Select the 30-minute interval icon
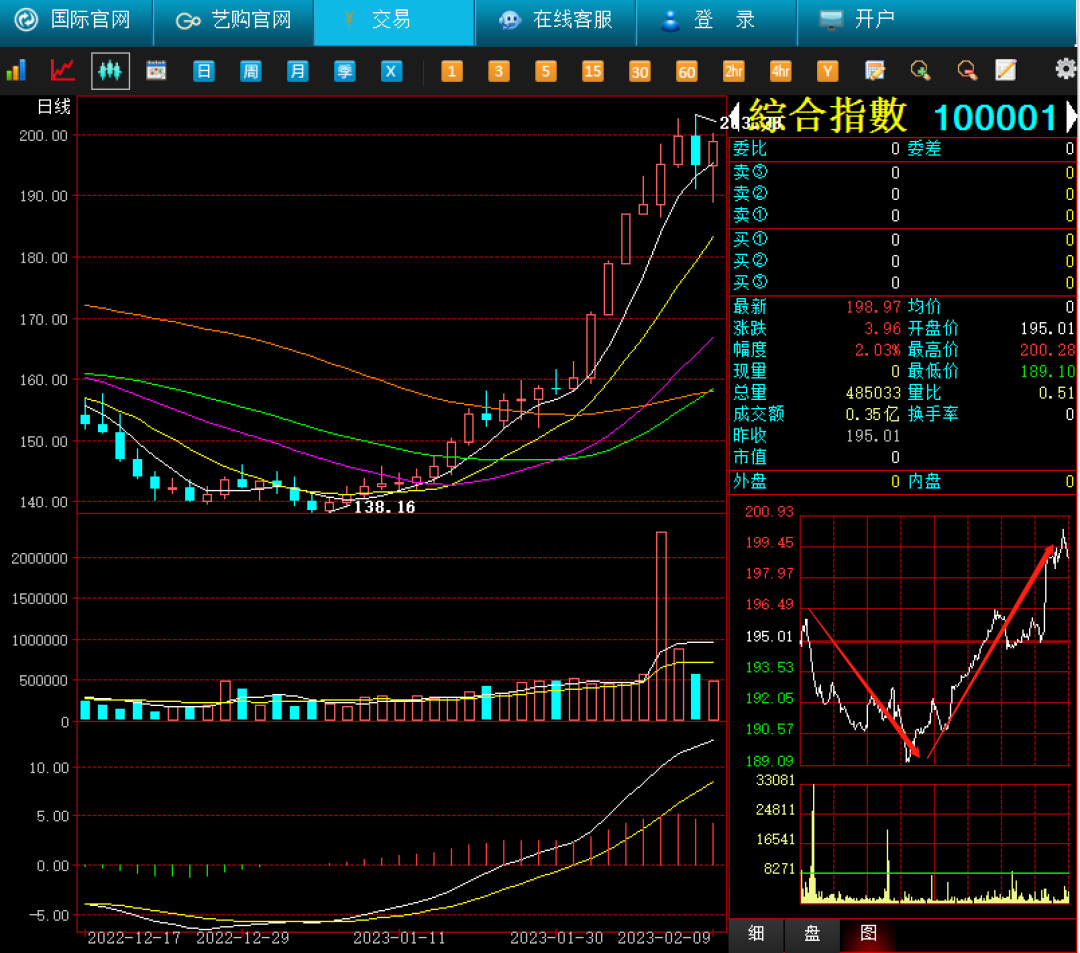Screen dimensions: 1080x953 [639, 71]
